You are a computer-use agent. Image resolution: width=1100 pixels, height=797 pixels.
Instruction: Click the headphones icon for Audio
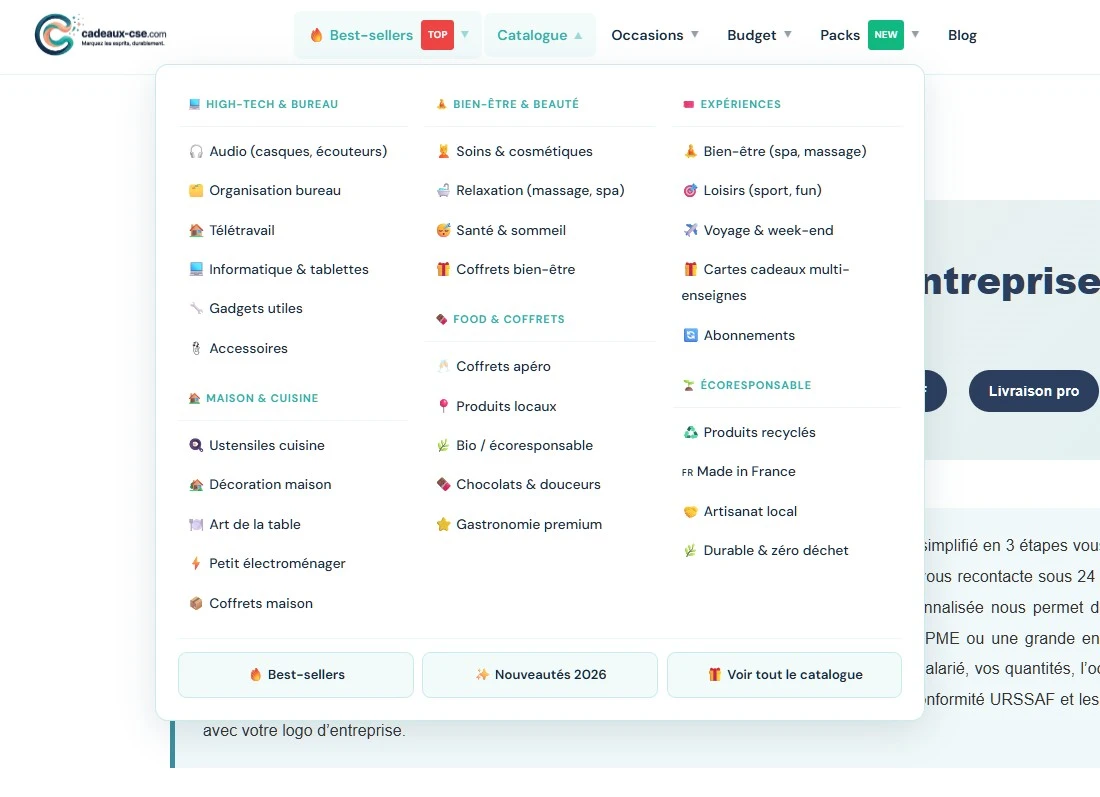click(196, 152)
